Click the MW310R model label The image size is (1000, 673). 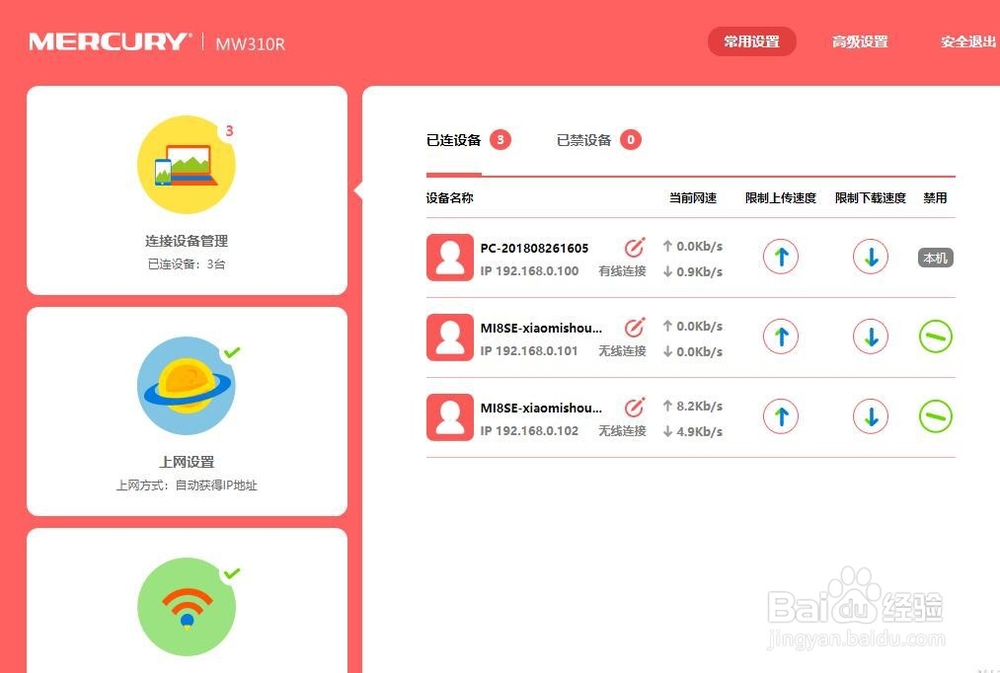coord(250,43)
